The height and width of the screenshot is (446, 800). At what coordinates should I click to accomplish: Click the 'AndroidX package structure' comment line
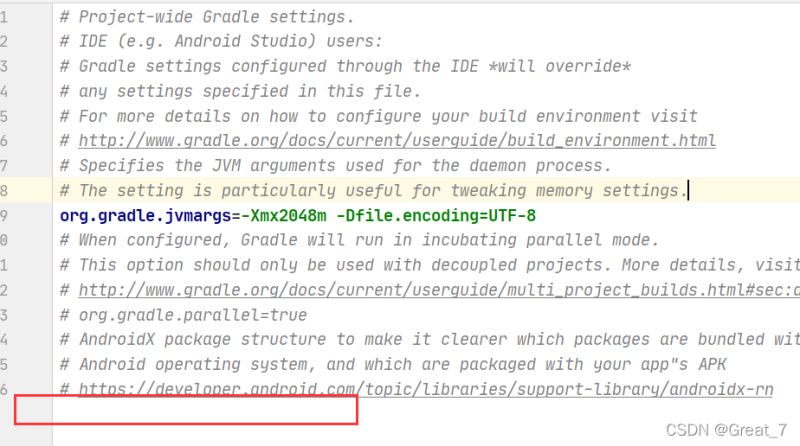click(x=430, y=339)
